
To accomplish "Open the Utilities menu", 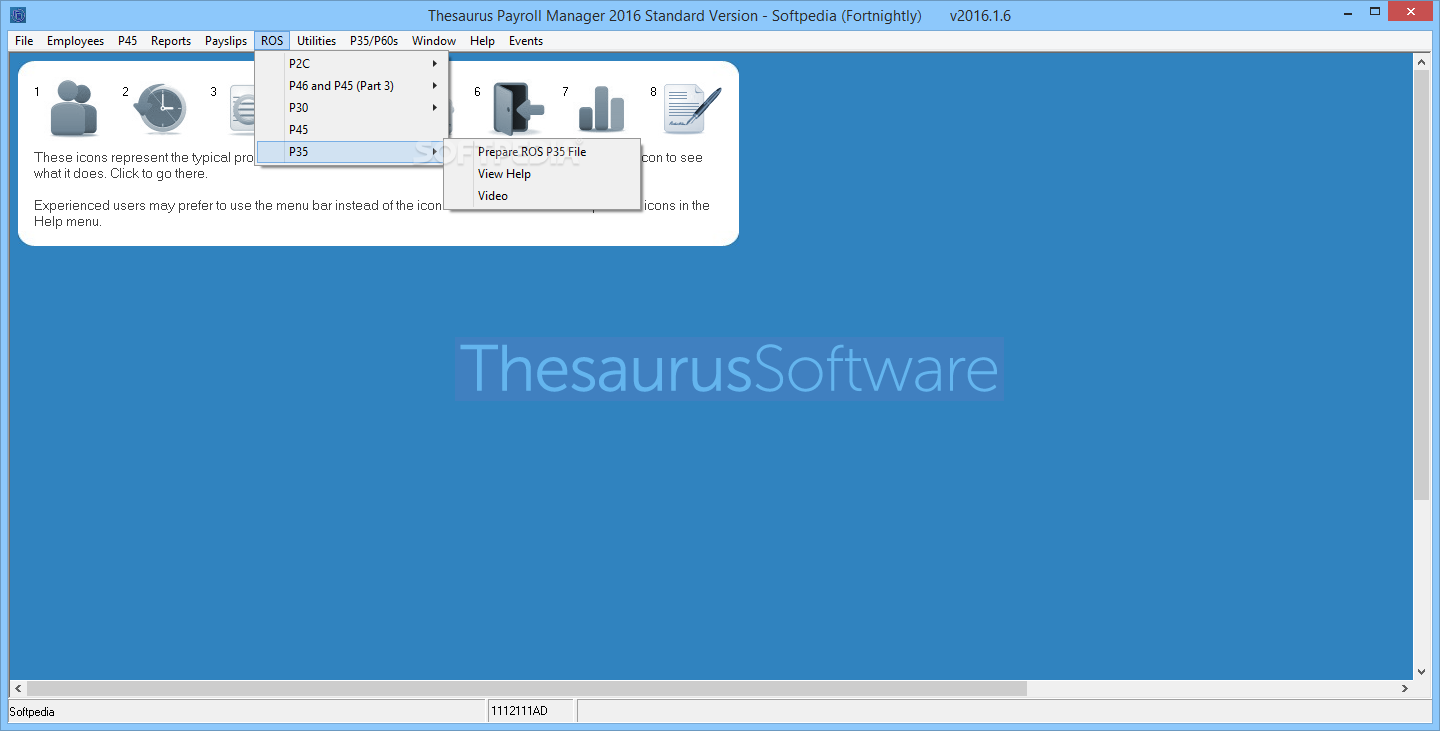I will point(316,41).
